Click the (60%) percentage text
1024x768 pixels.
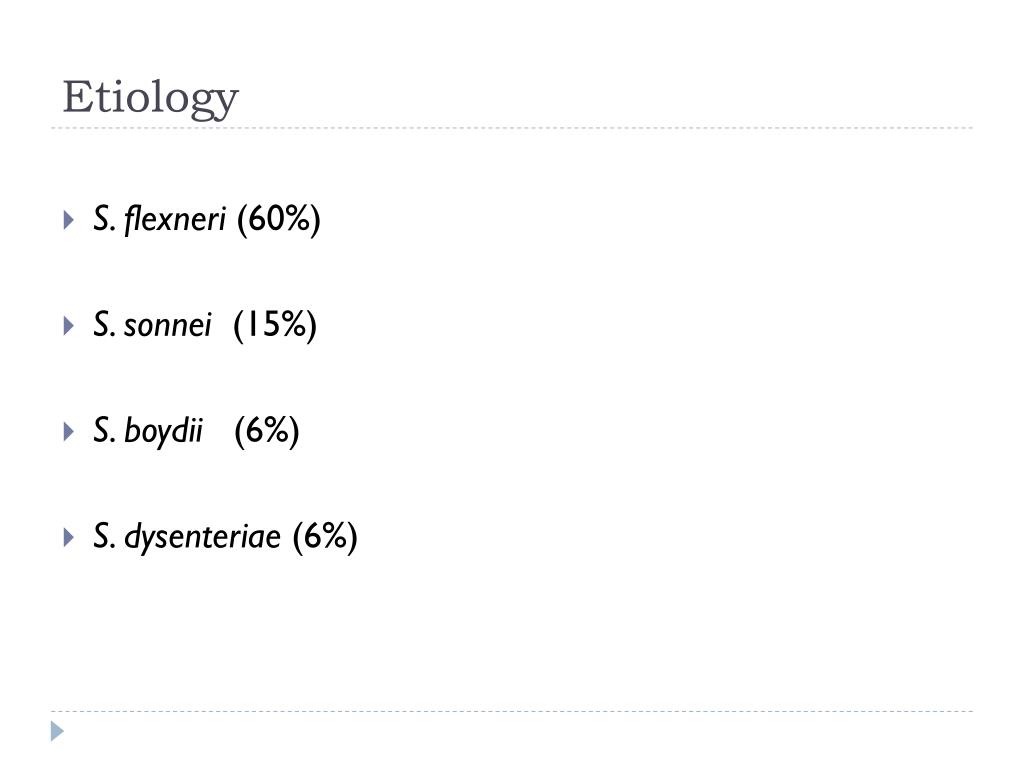[279, 219]
